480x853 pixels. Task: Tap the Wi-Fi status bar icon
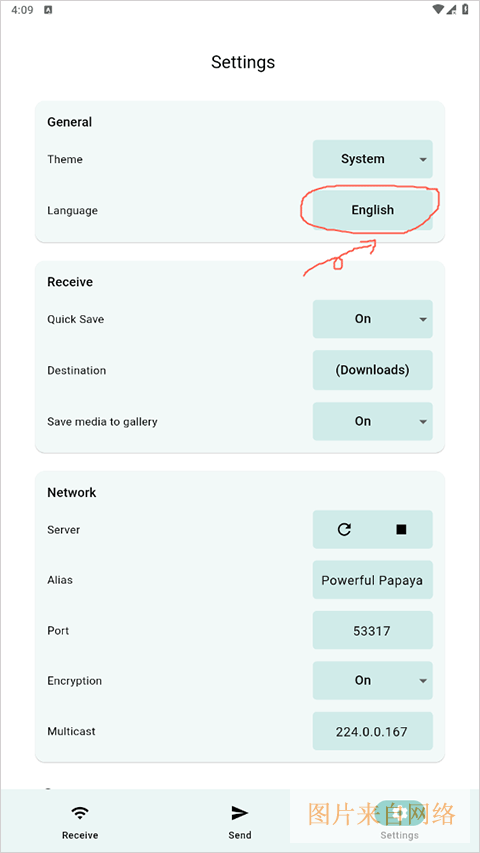point(439,9)
